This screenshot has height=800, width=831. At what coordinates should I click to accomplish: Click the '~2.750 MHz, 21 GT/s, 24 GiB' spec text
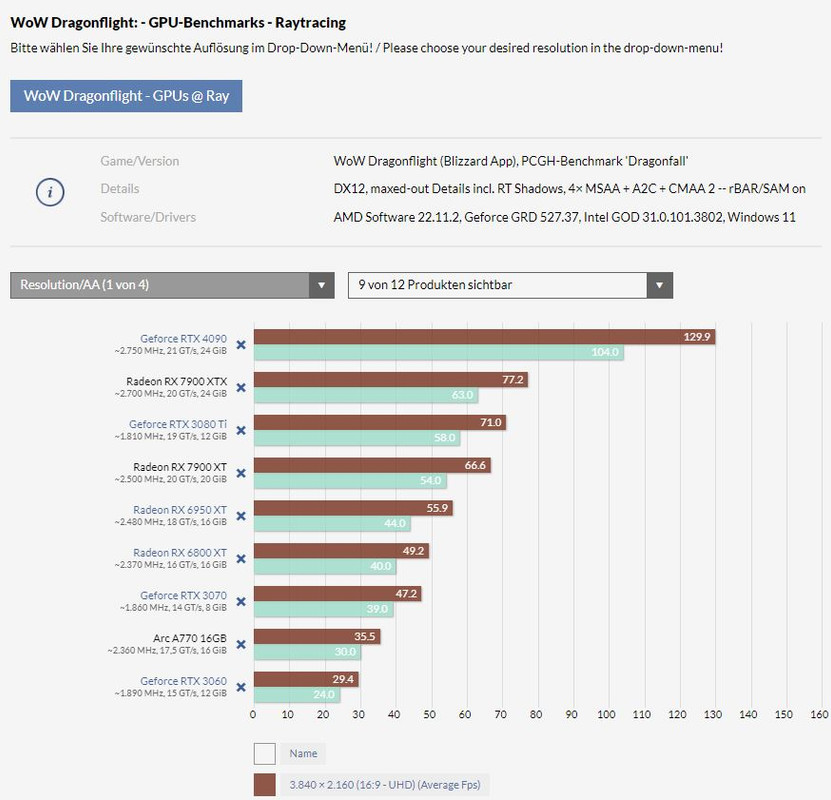171,351
